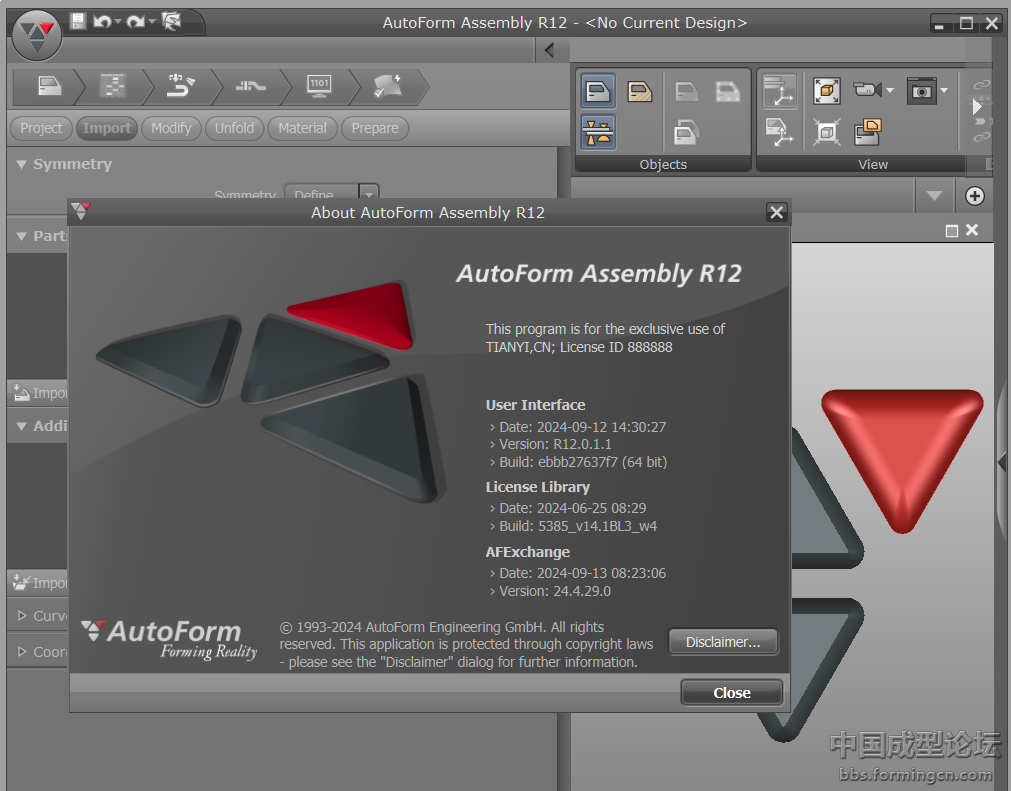
Task: Click the coordinate system layers view icon
Action: tap(779, 90)
